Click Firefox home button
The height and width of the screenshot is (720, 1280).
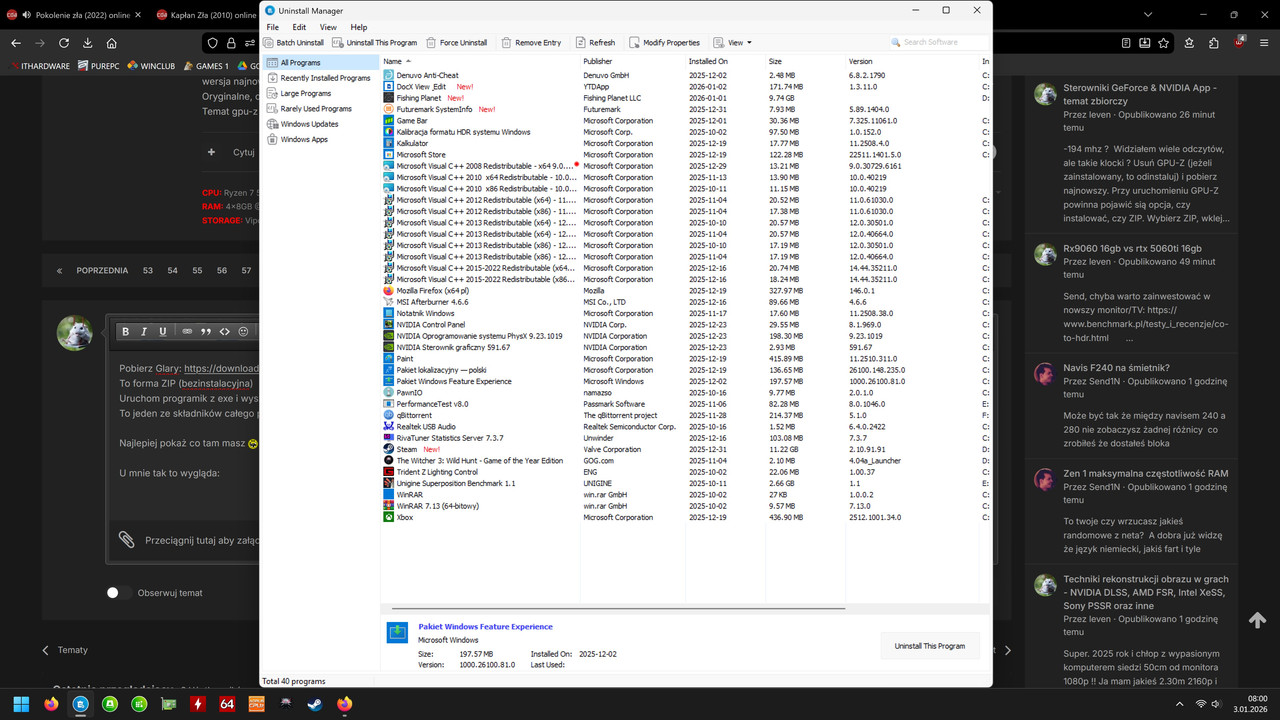pos(111,43)
